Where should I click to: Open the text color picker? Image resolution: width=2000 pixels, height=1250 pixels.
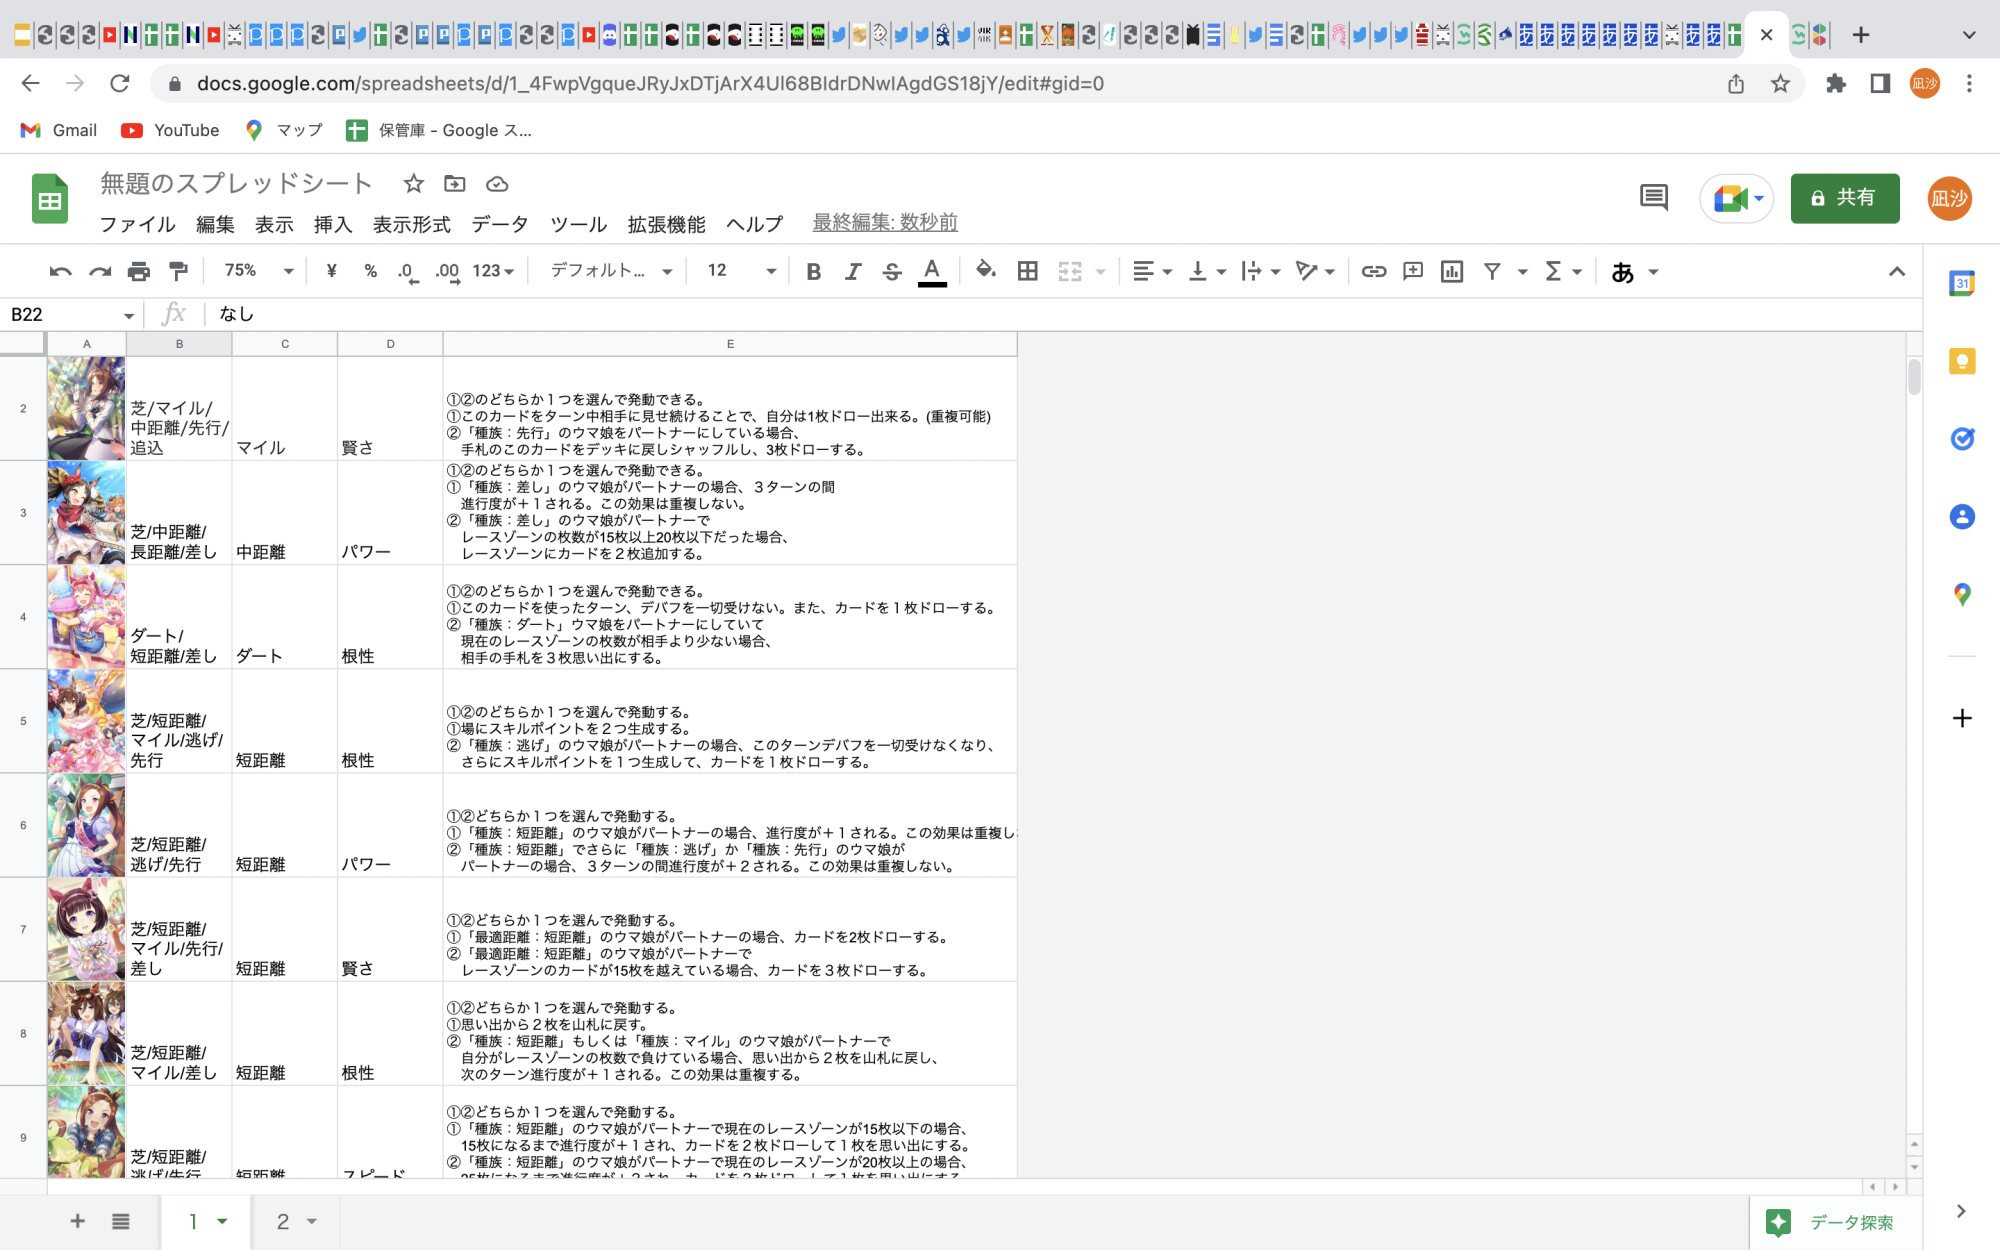pyautogui.click(x=932, y=271)
